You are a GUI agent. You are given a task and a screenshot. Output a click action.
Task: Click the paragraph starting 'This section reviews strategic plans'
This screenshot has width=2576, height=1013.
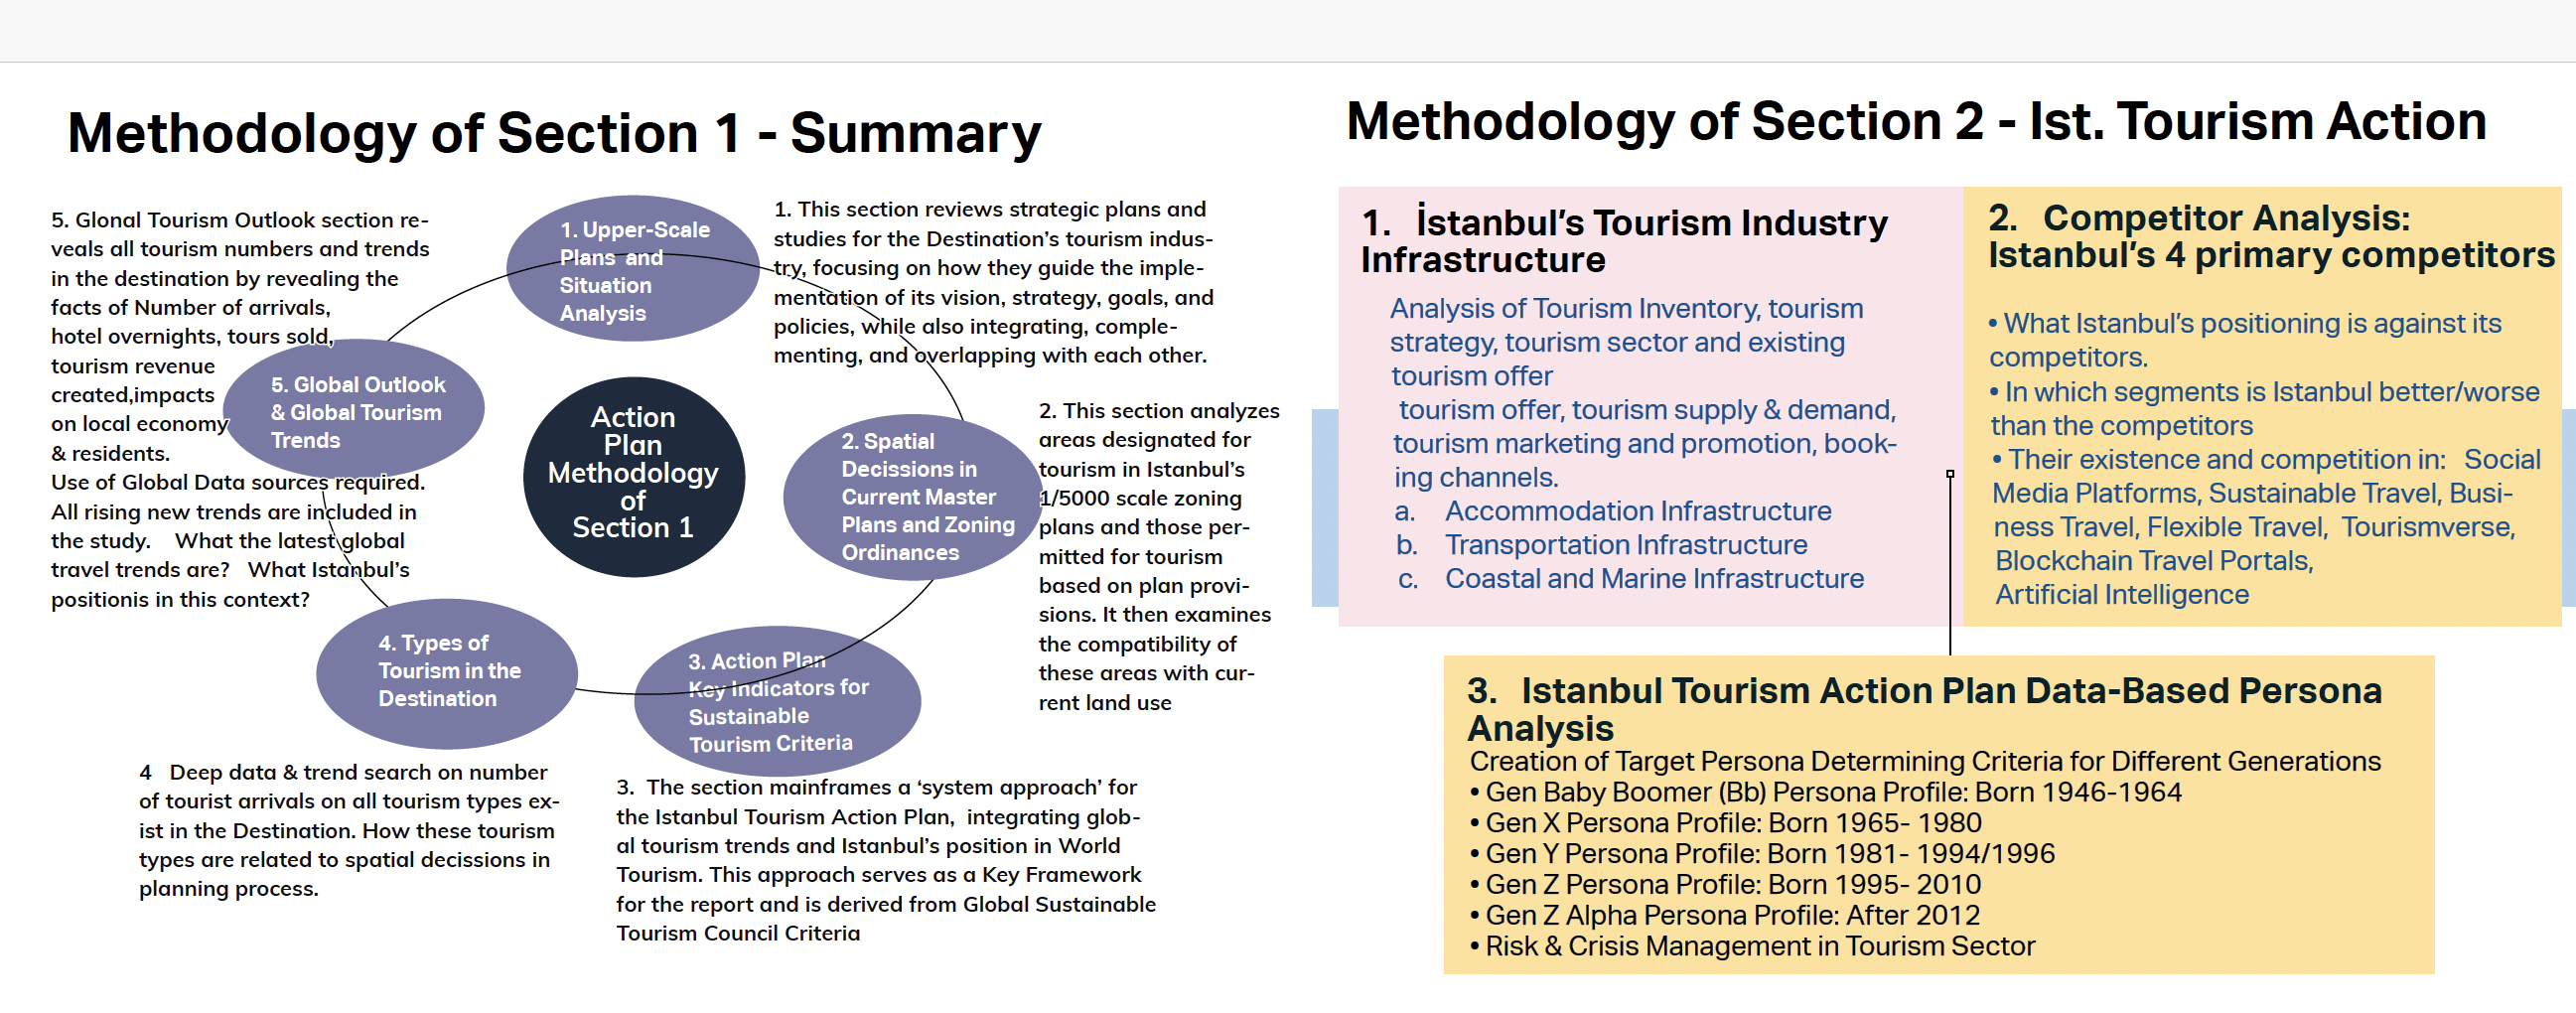coord(992,282)
